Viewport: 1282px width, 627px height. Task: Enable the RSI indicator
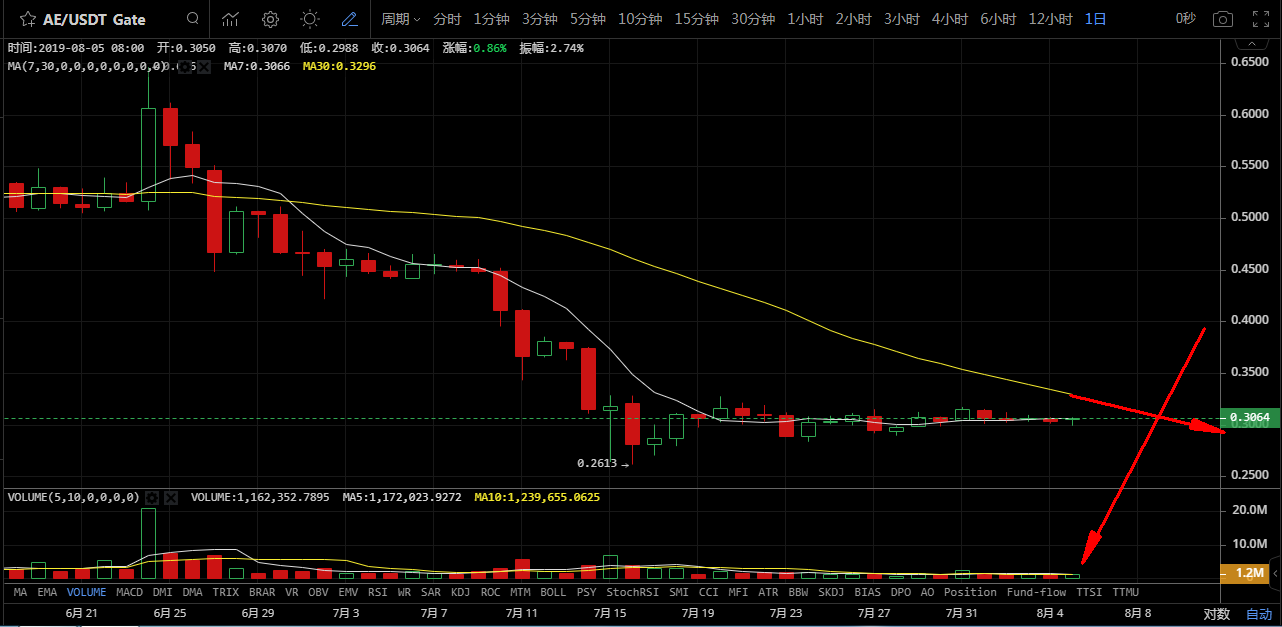377,592
